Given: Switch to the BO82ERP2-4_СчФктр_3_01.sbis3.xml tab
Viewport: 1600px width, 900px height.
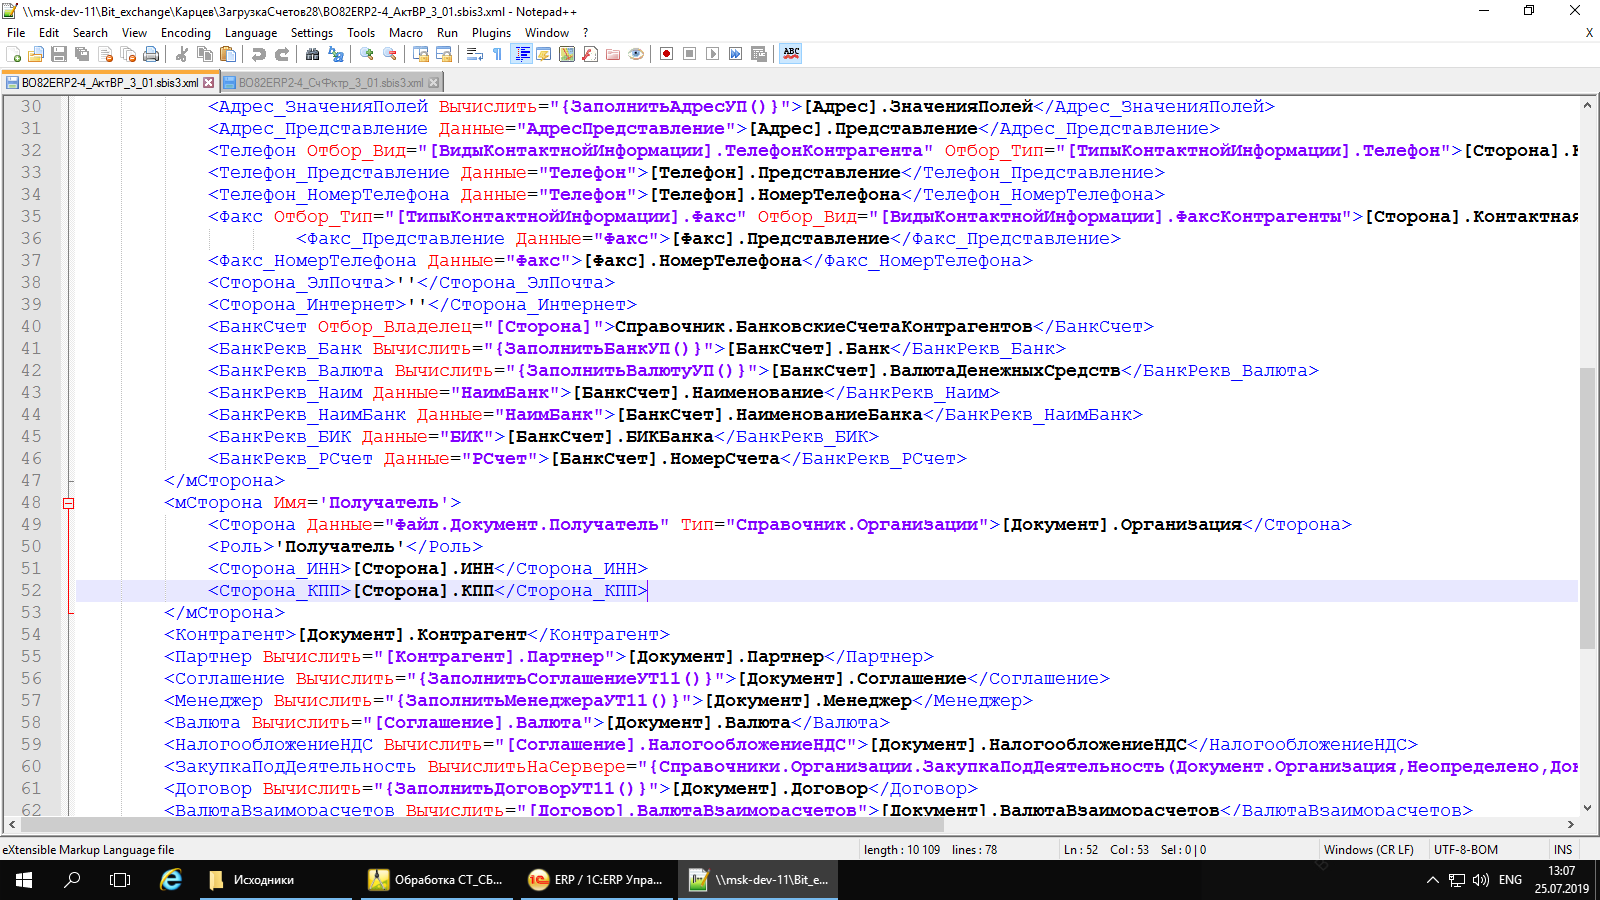Looking at the screenshot, I should pyautogui.click(x=331, y=82).
